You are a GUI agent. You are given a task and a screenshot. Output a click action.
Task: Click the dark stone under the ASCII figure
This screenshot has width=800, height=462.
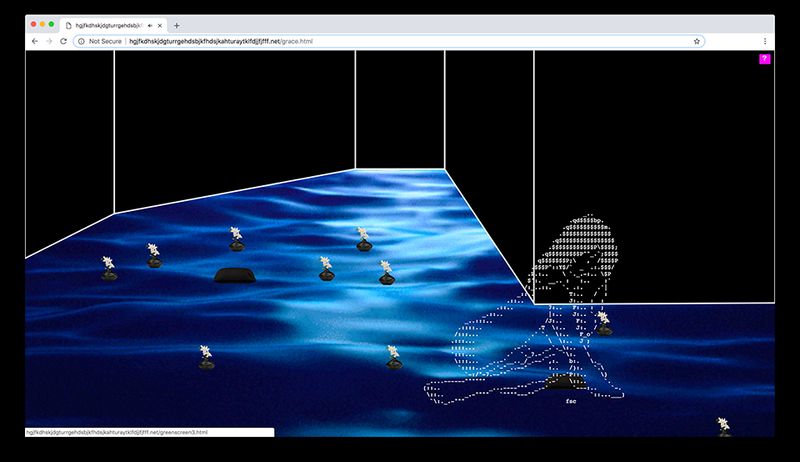(x=566, y=381)
